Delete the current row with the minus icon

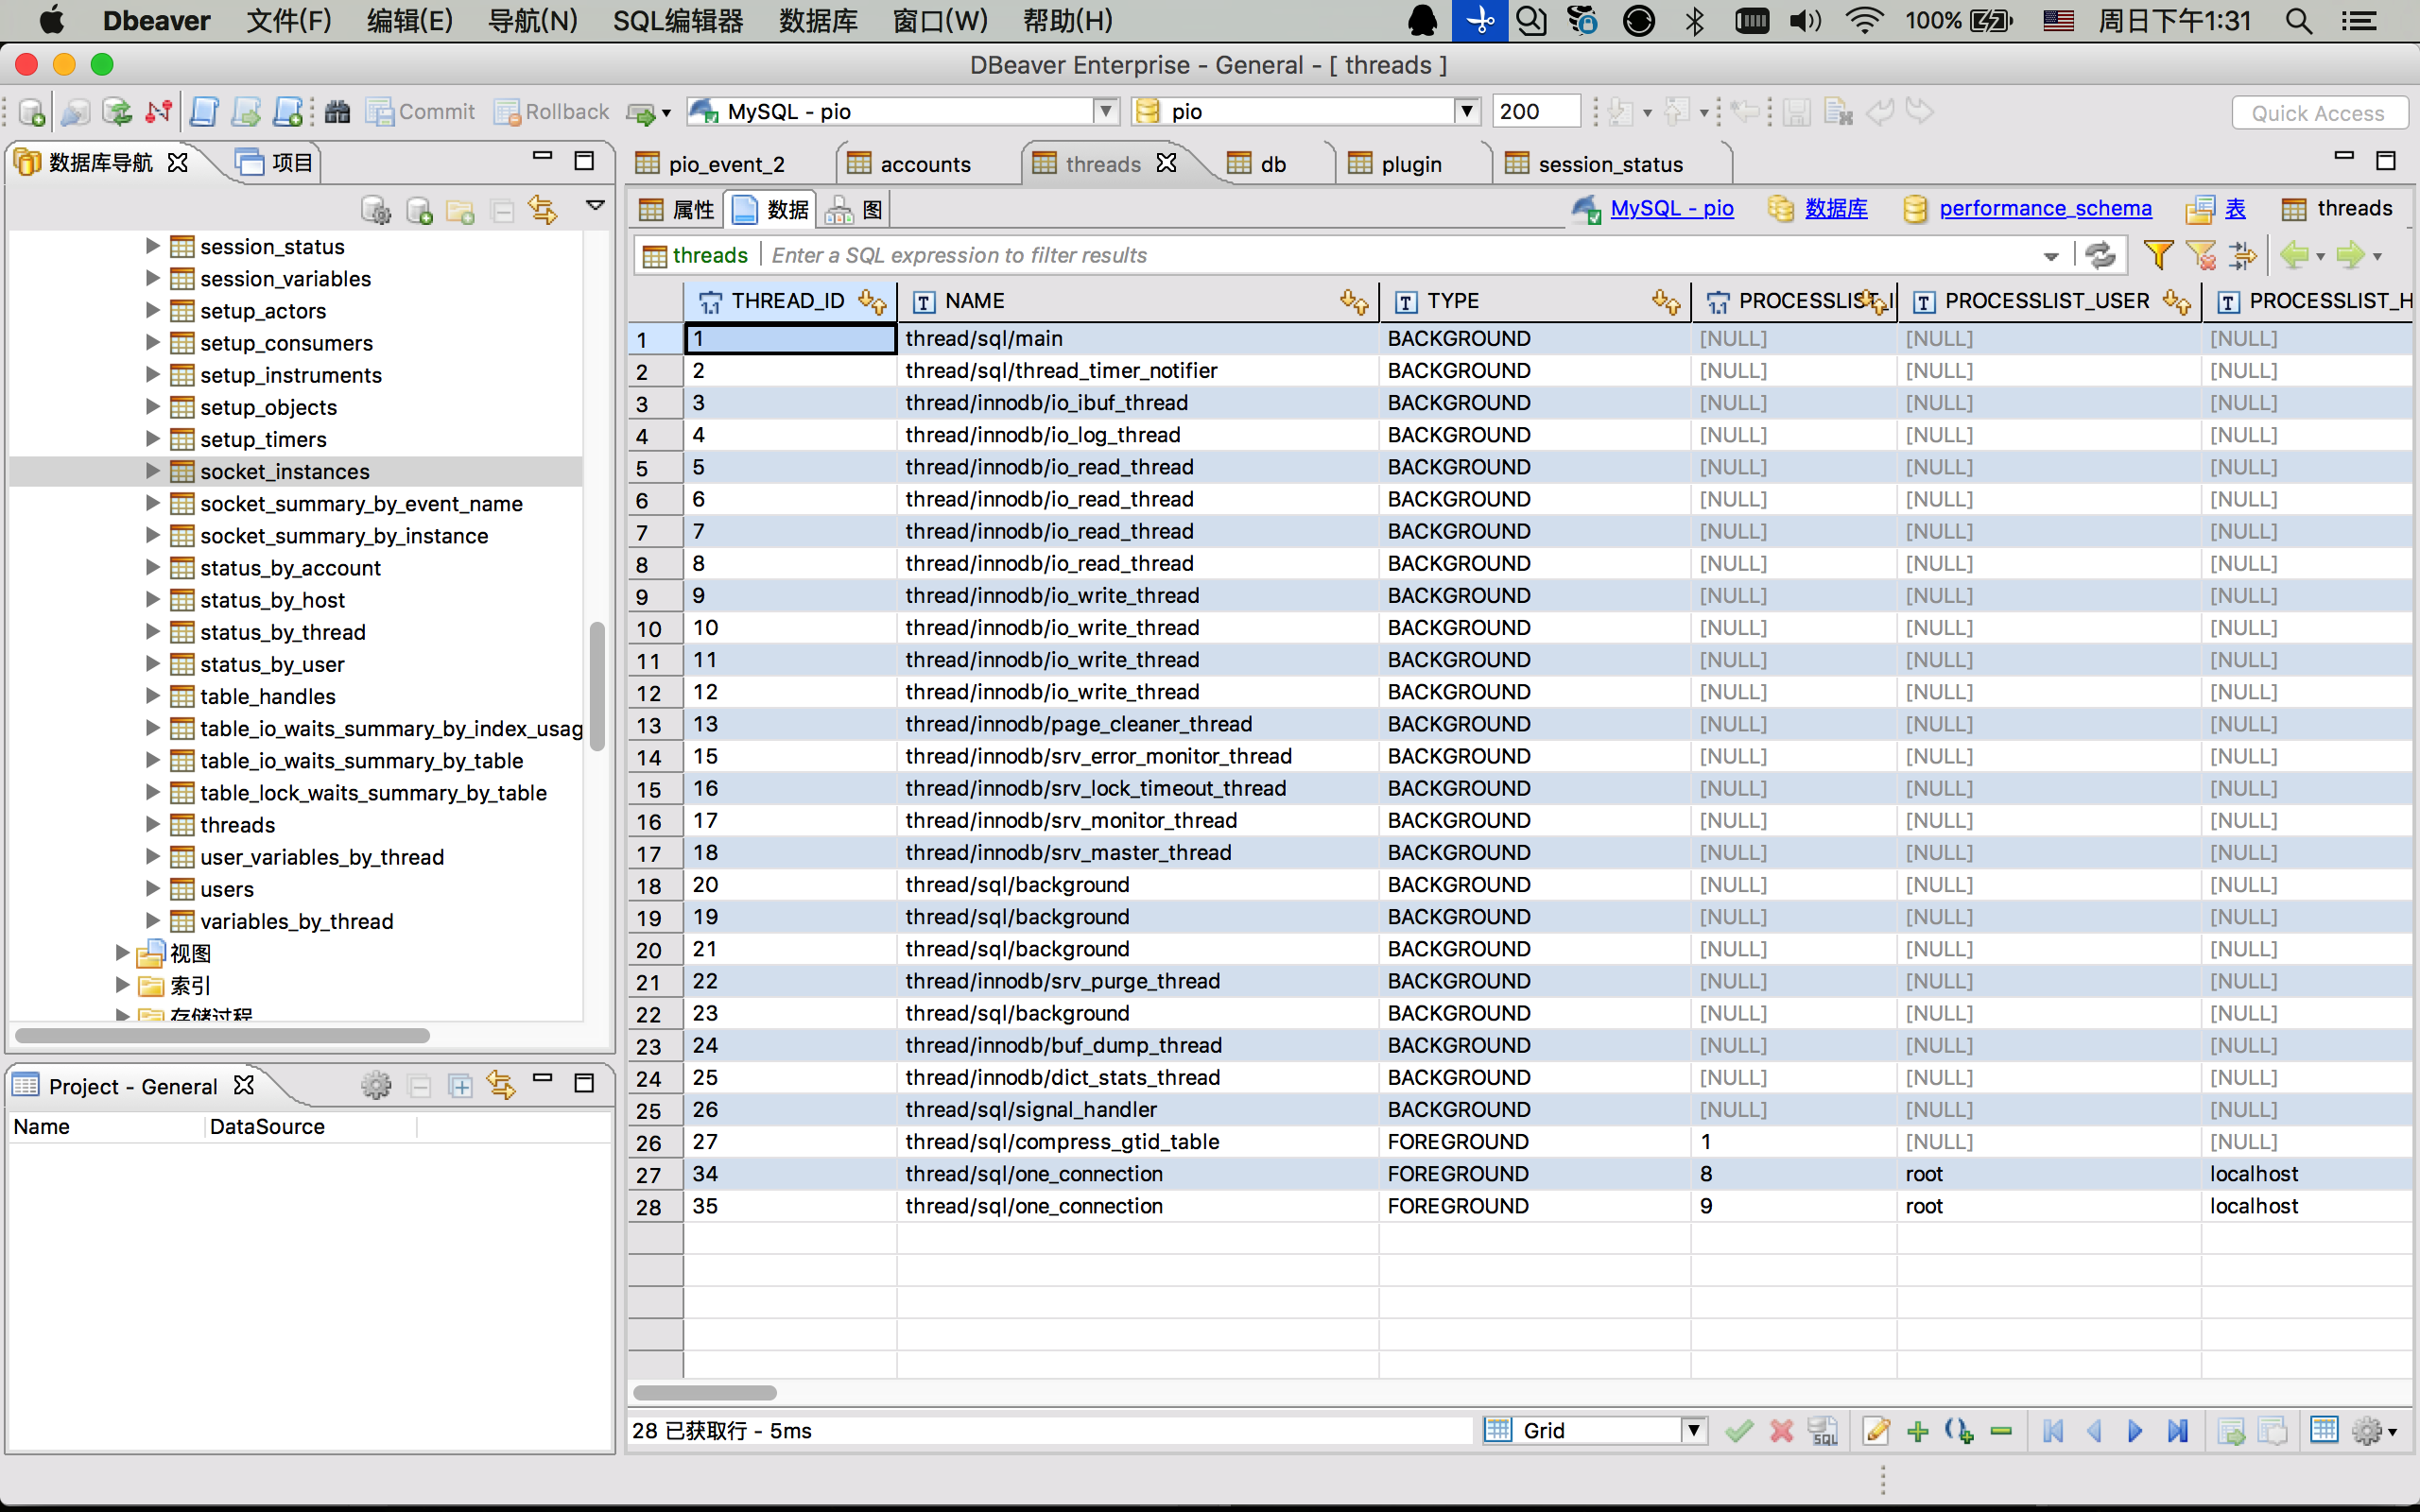(x=2001, y=1431)
